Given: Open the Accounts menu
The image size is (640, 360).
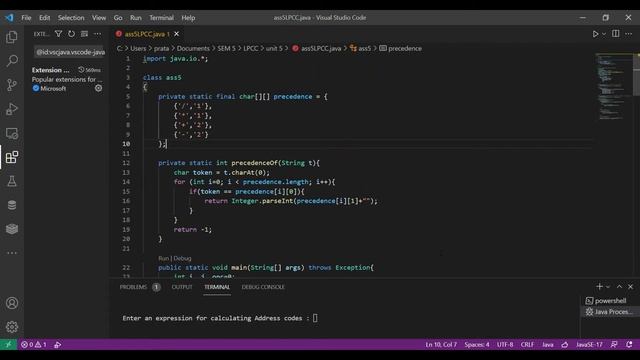Looking at the screenshot, I should (x=12, y=303).
